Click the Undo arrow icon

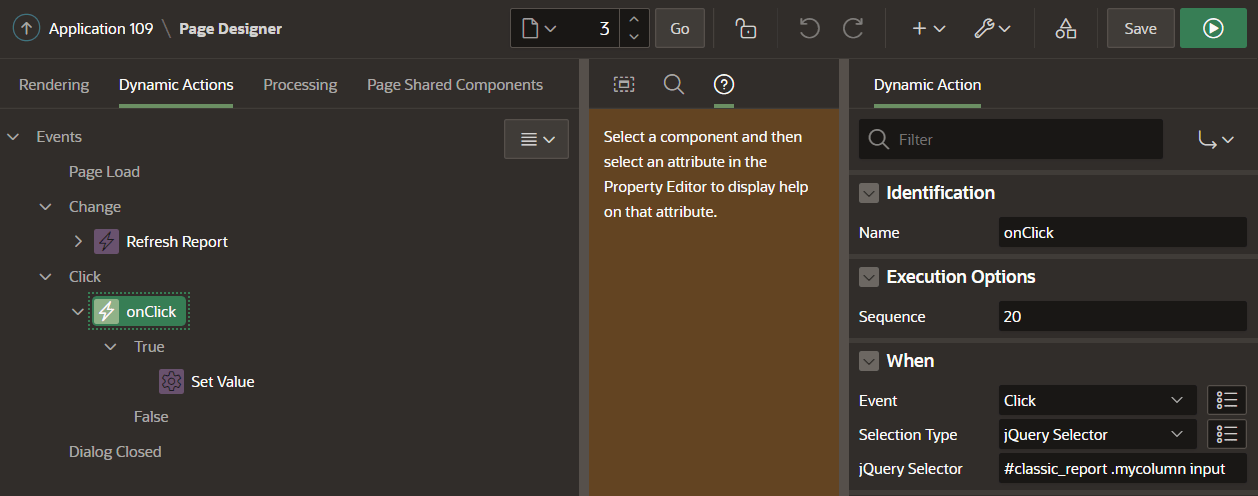[x=809, y=29]
